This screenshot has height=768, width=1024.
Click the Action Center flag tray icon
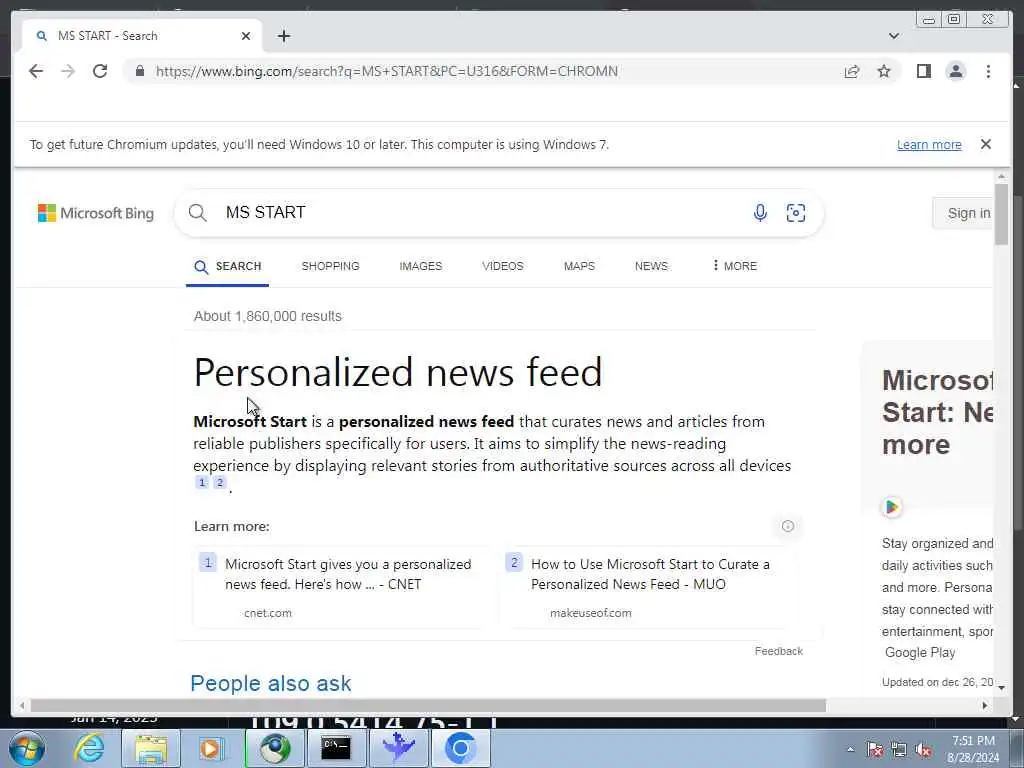(874, 750)
